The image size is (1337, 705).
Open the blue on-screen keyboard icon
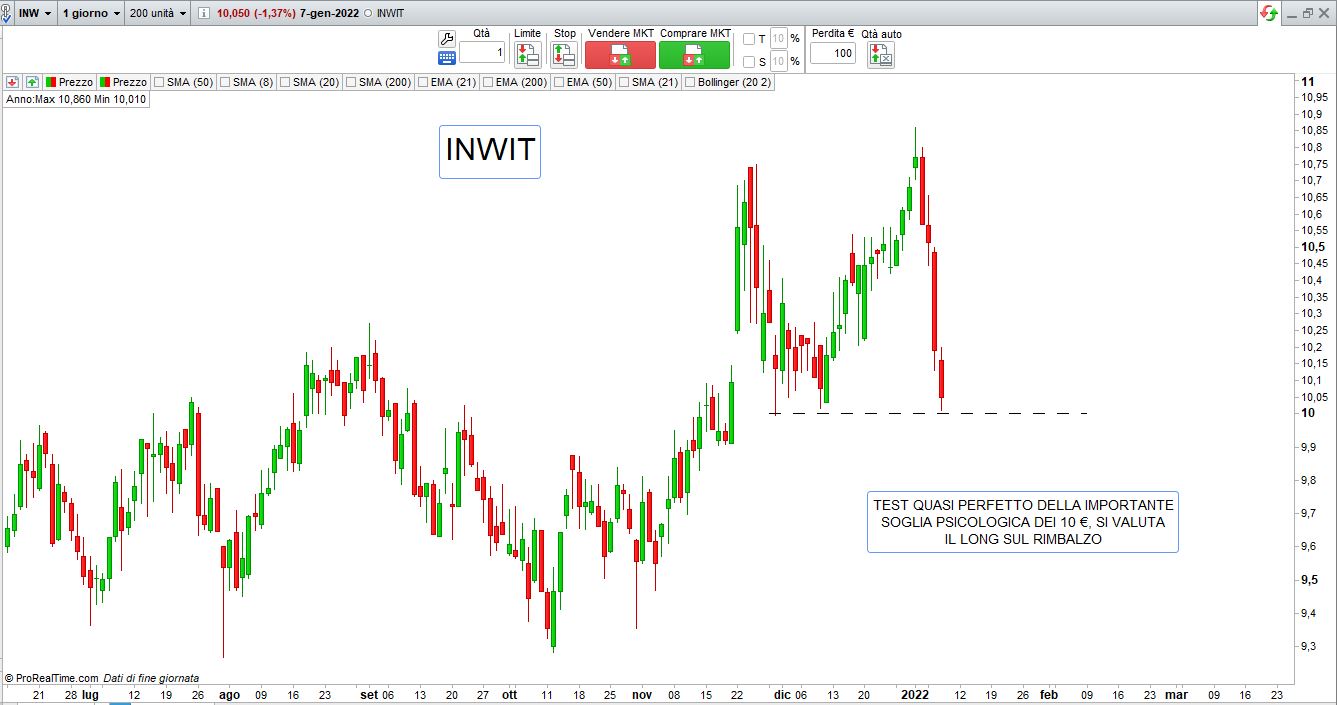(x=446, y=58)
